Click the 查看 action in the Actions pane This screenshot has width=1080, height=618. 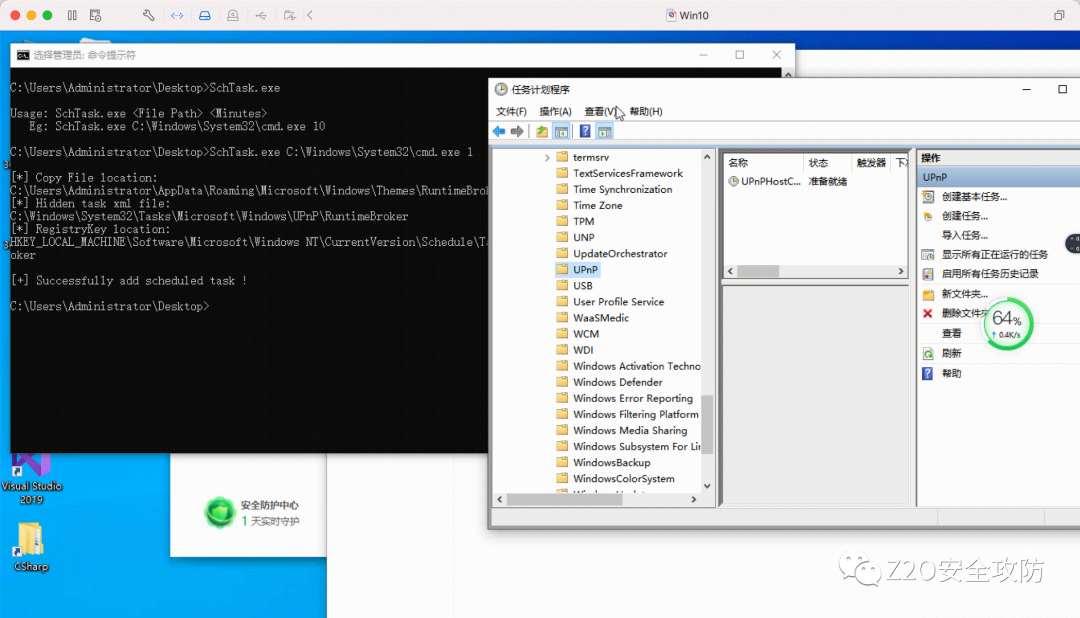tap(951, 333)
